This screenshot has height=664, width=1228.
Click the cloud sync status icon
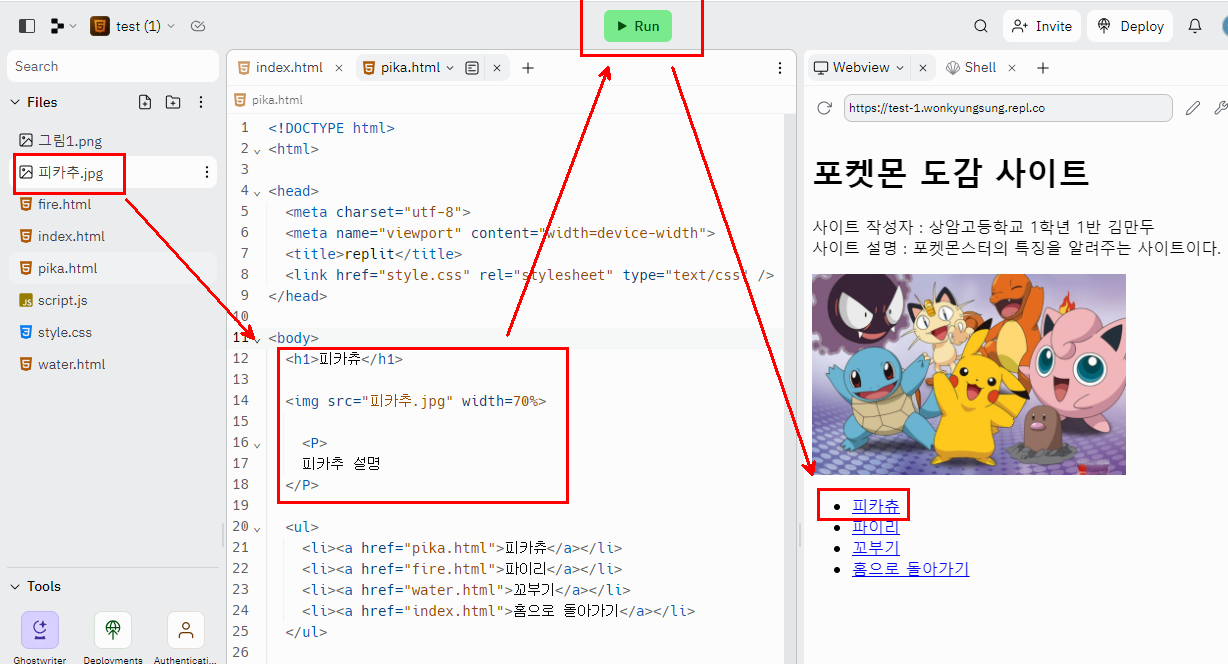click(198, 26)
